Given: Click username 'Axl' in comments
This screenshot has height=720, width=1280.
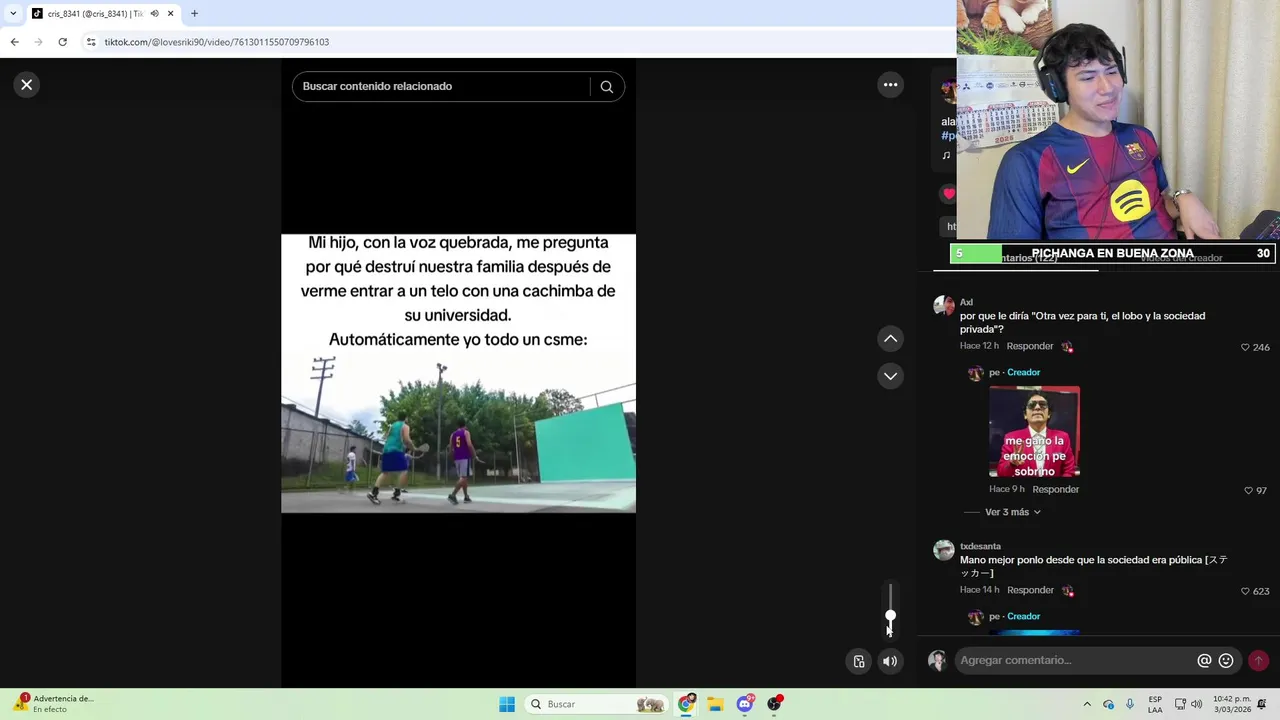Looking at the screenshot, I should 966,302.
